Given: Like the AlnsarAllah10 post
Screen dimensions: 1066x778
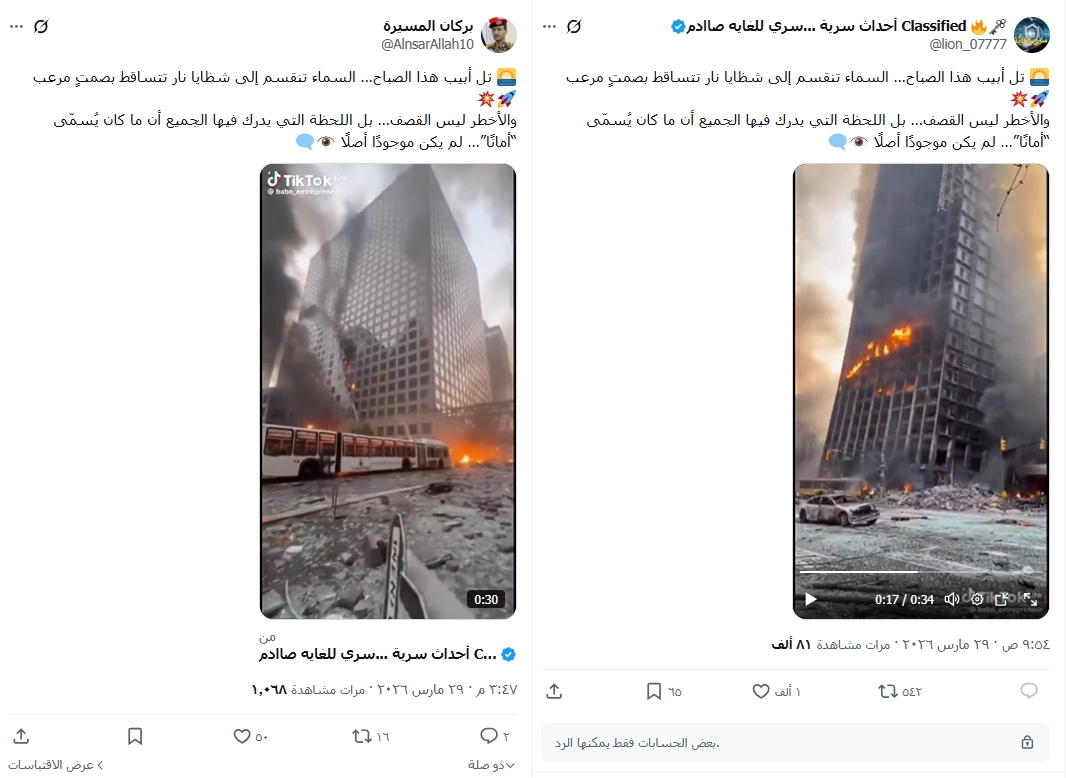Looking at the screenshot, I should (242, 736).
